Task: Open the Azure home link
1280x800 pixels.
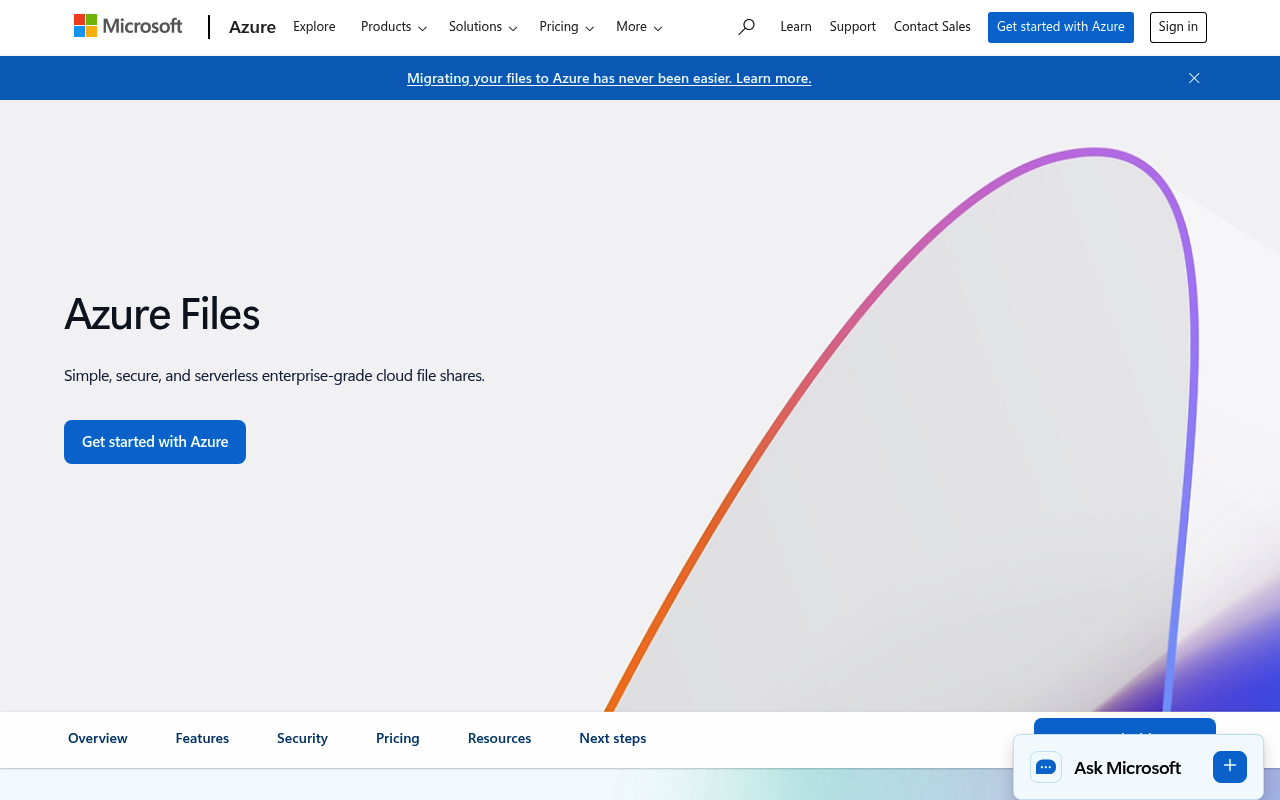Action: click(x=252, y=27)
